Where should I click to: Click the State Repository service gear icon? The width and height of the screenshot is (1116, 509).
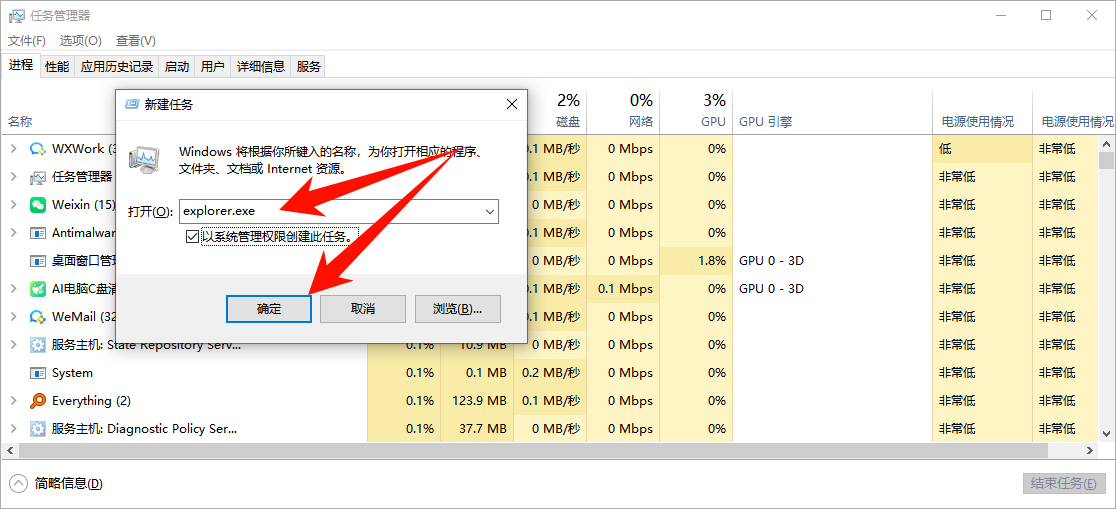(x=37, y=345)
